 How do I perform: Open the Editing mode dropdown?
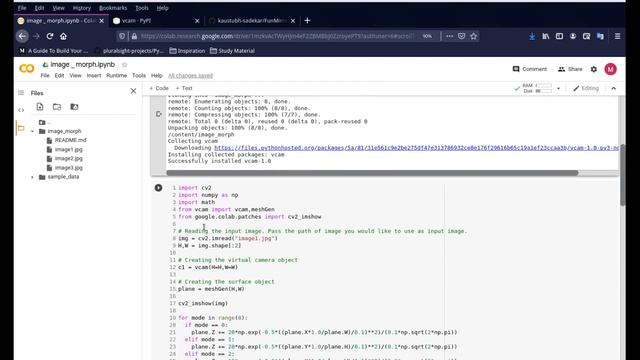tap(586, 88)
